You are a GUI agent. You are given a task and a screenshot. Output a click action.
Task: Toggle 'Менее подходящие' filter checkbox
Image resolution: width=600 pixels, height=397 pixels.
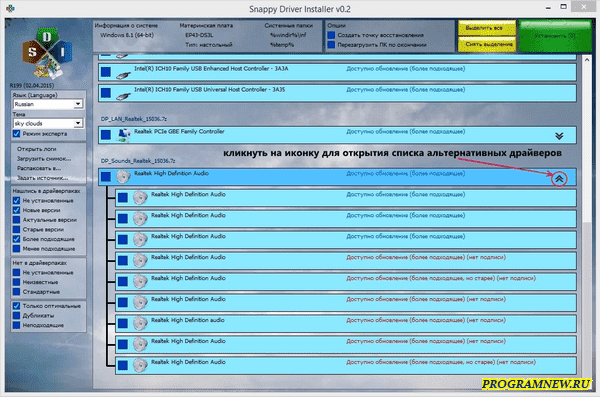click(x=16, y=248)
